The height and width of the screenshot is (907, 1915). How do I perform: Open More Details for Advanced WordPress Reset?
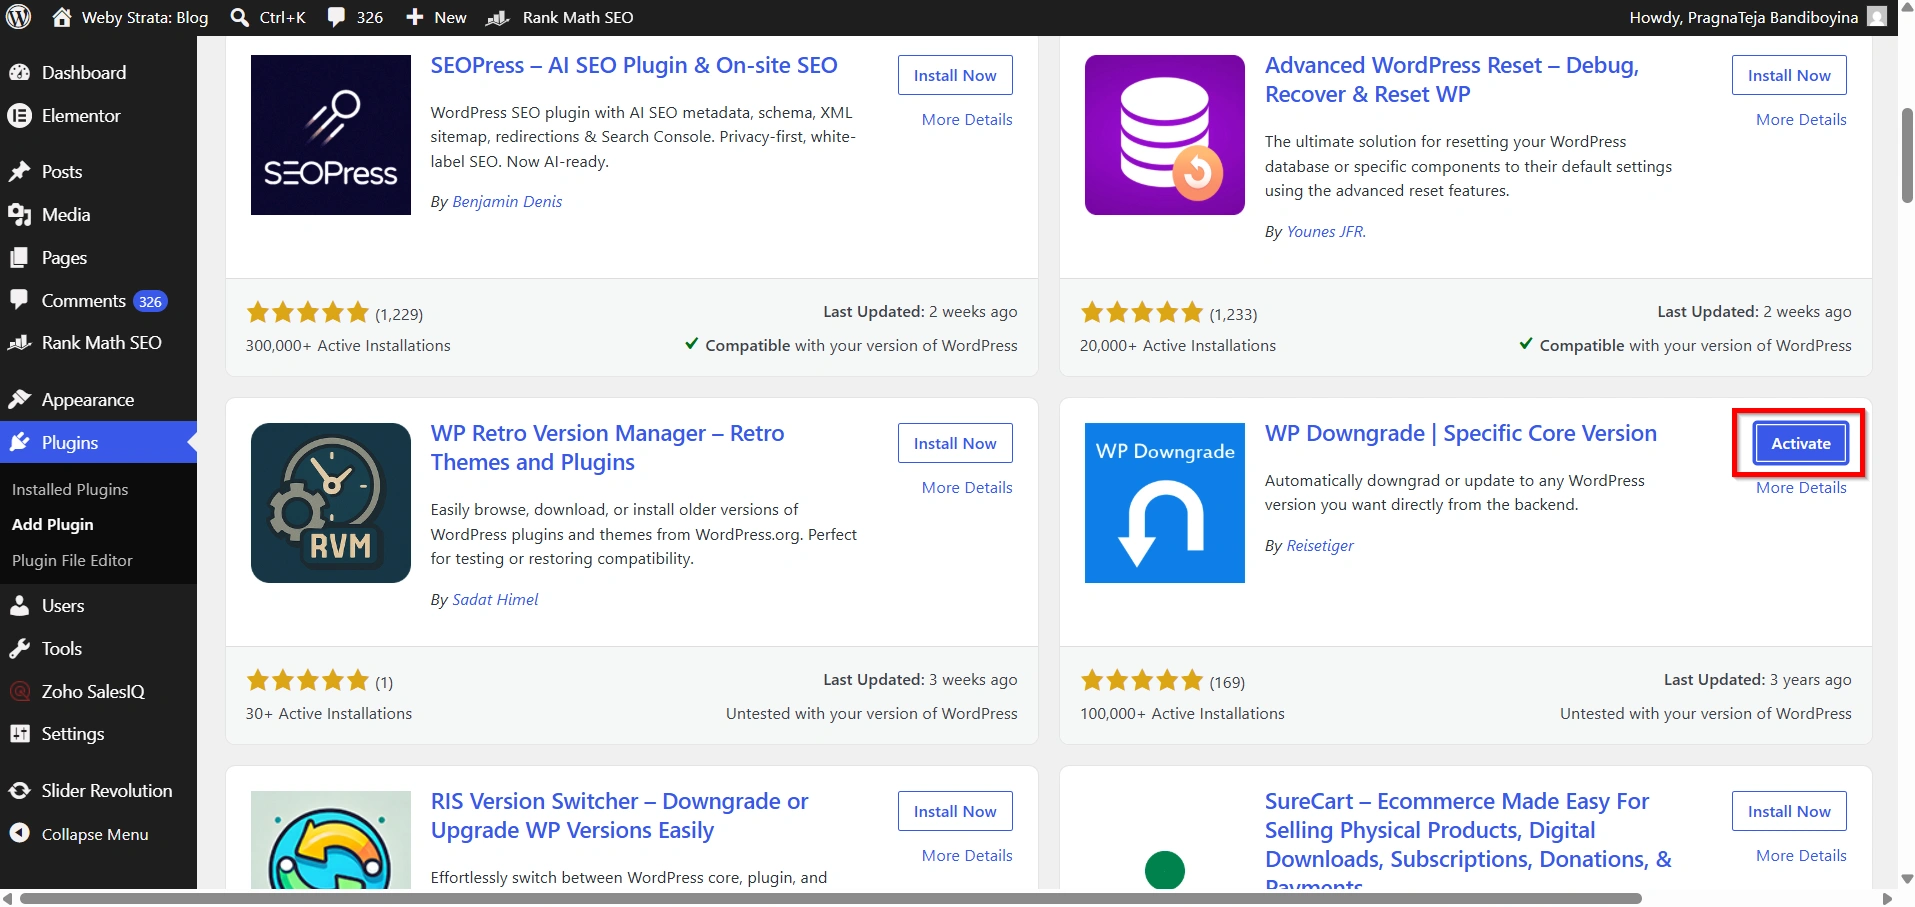tap(1801, 119)
